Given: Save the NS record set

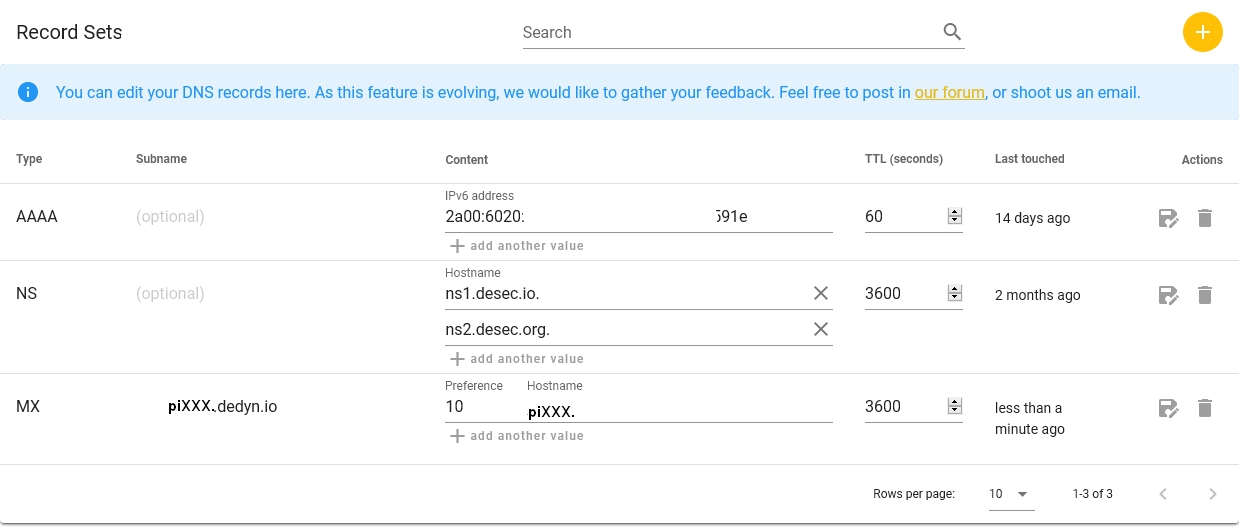Looking at the screenshot, I should click(x=1168, y=295).
